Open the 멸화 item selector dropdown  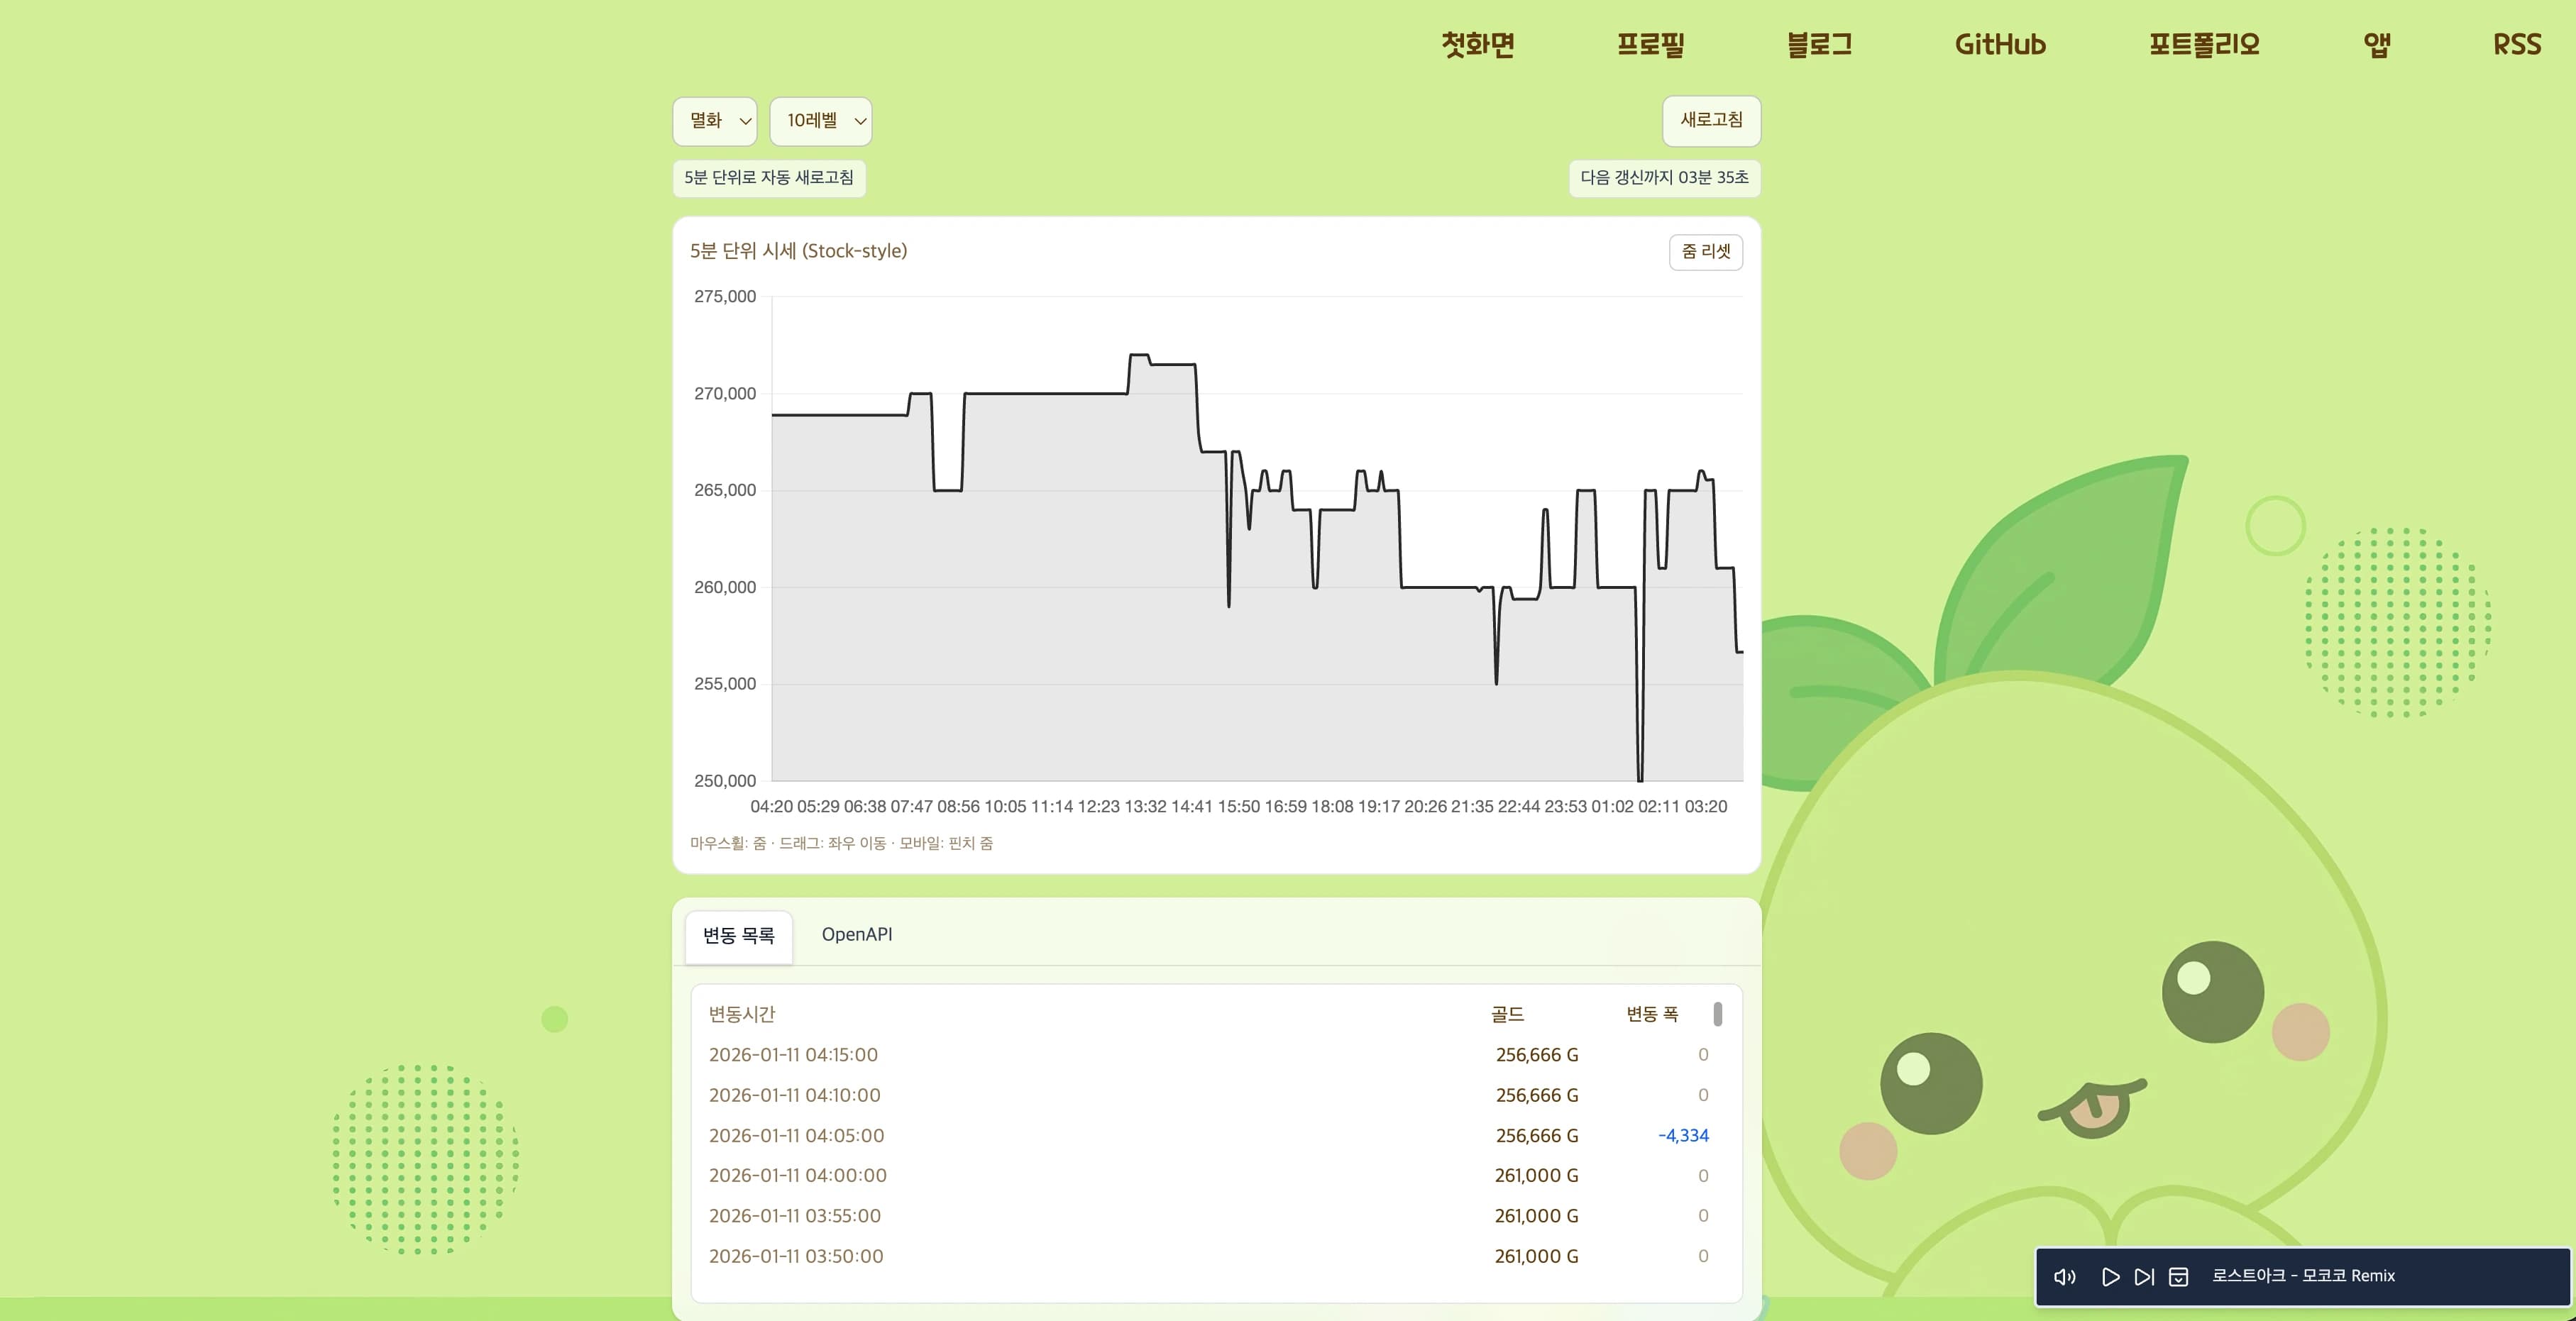(714, 121)
